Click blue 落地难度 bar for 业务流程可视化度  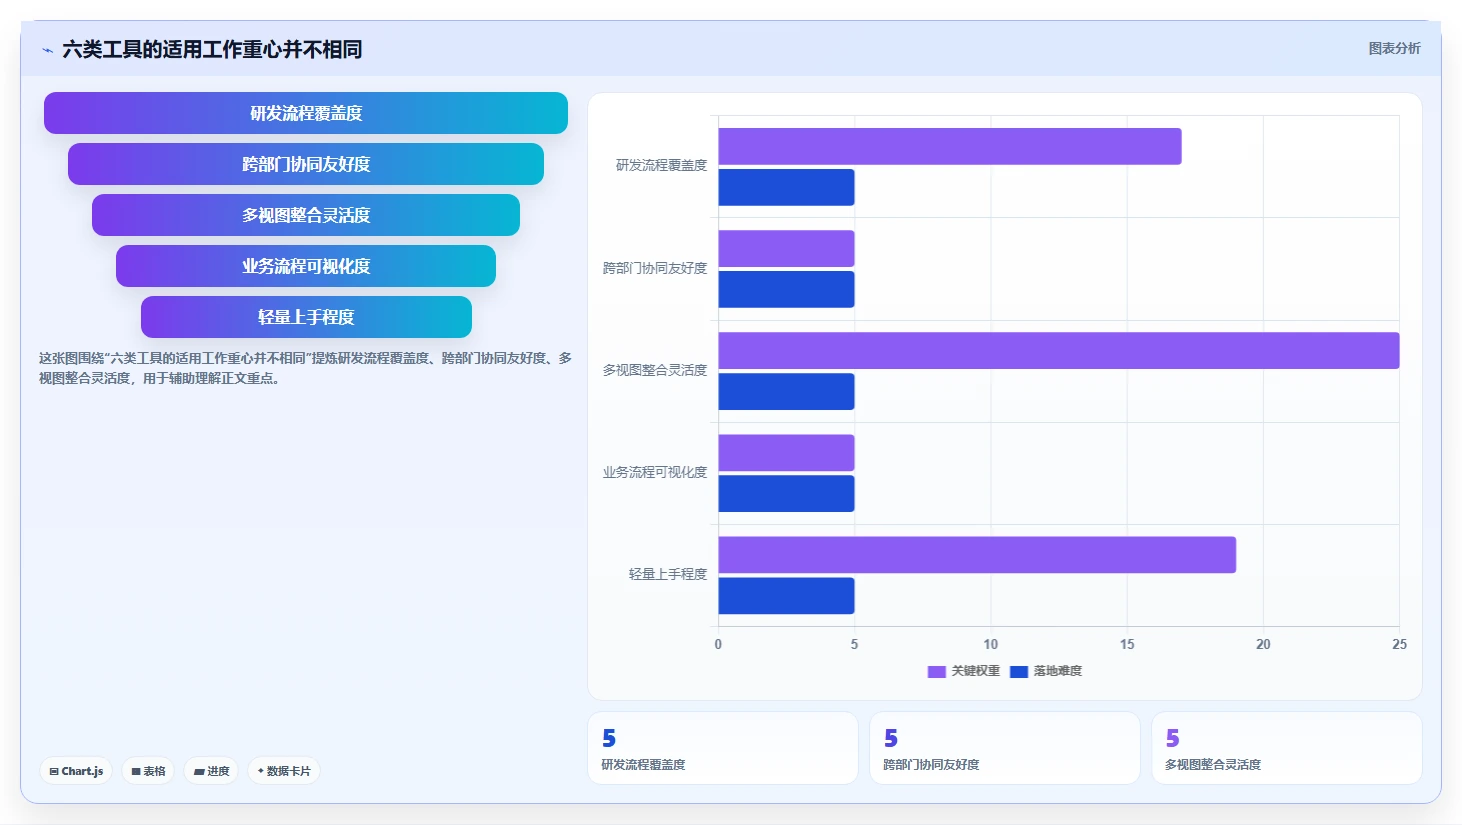coord(786,493)
